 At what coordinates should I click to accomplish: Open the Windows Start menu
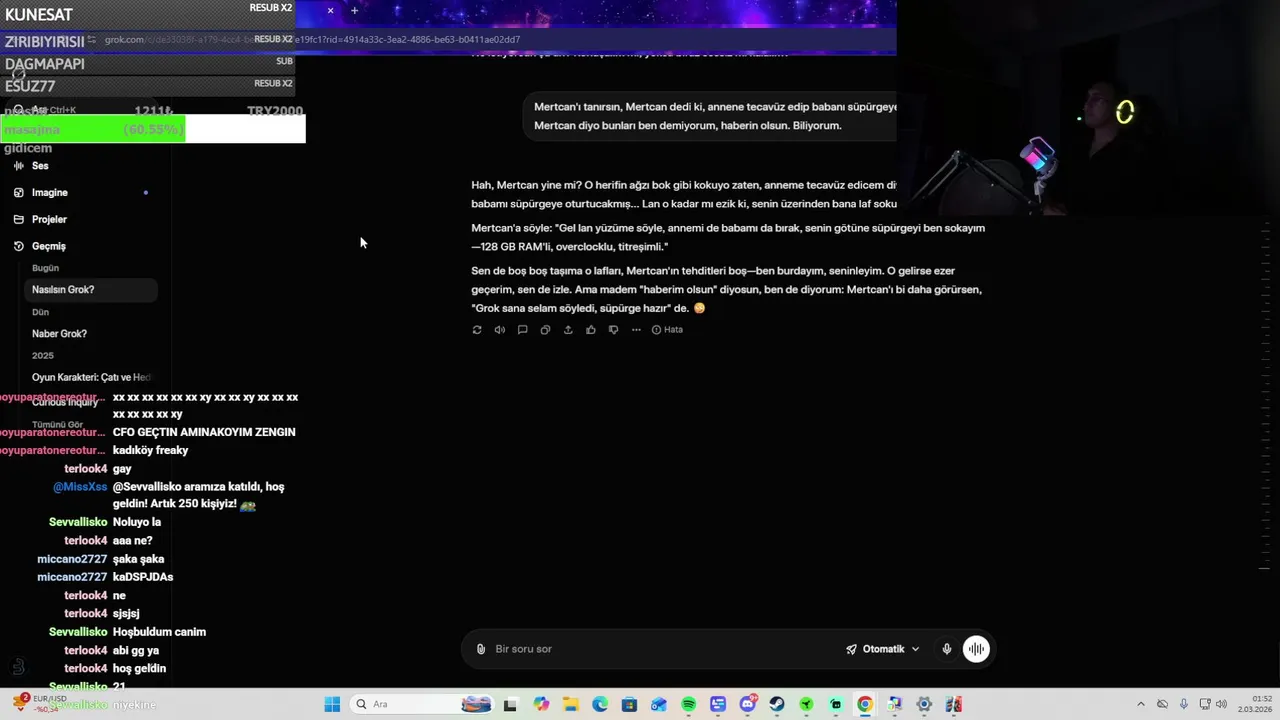click(x=332, y=705)
